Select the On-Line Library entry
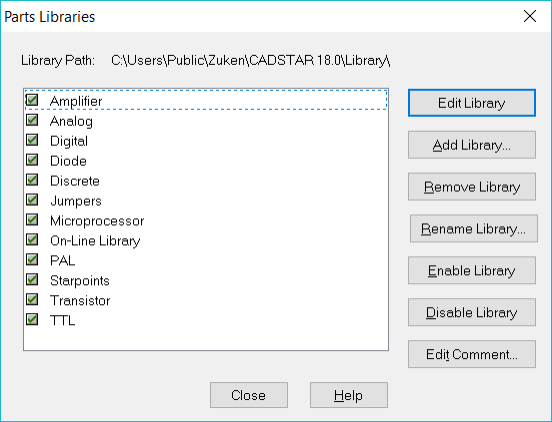 (95, 241)
